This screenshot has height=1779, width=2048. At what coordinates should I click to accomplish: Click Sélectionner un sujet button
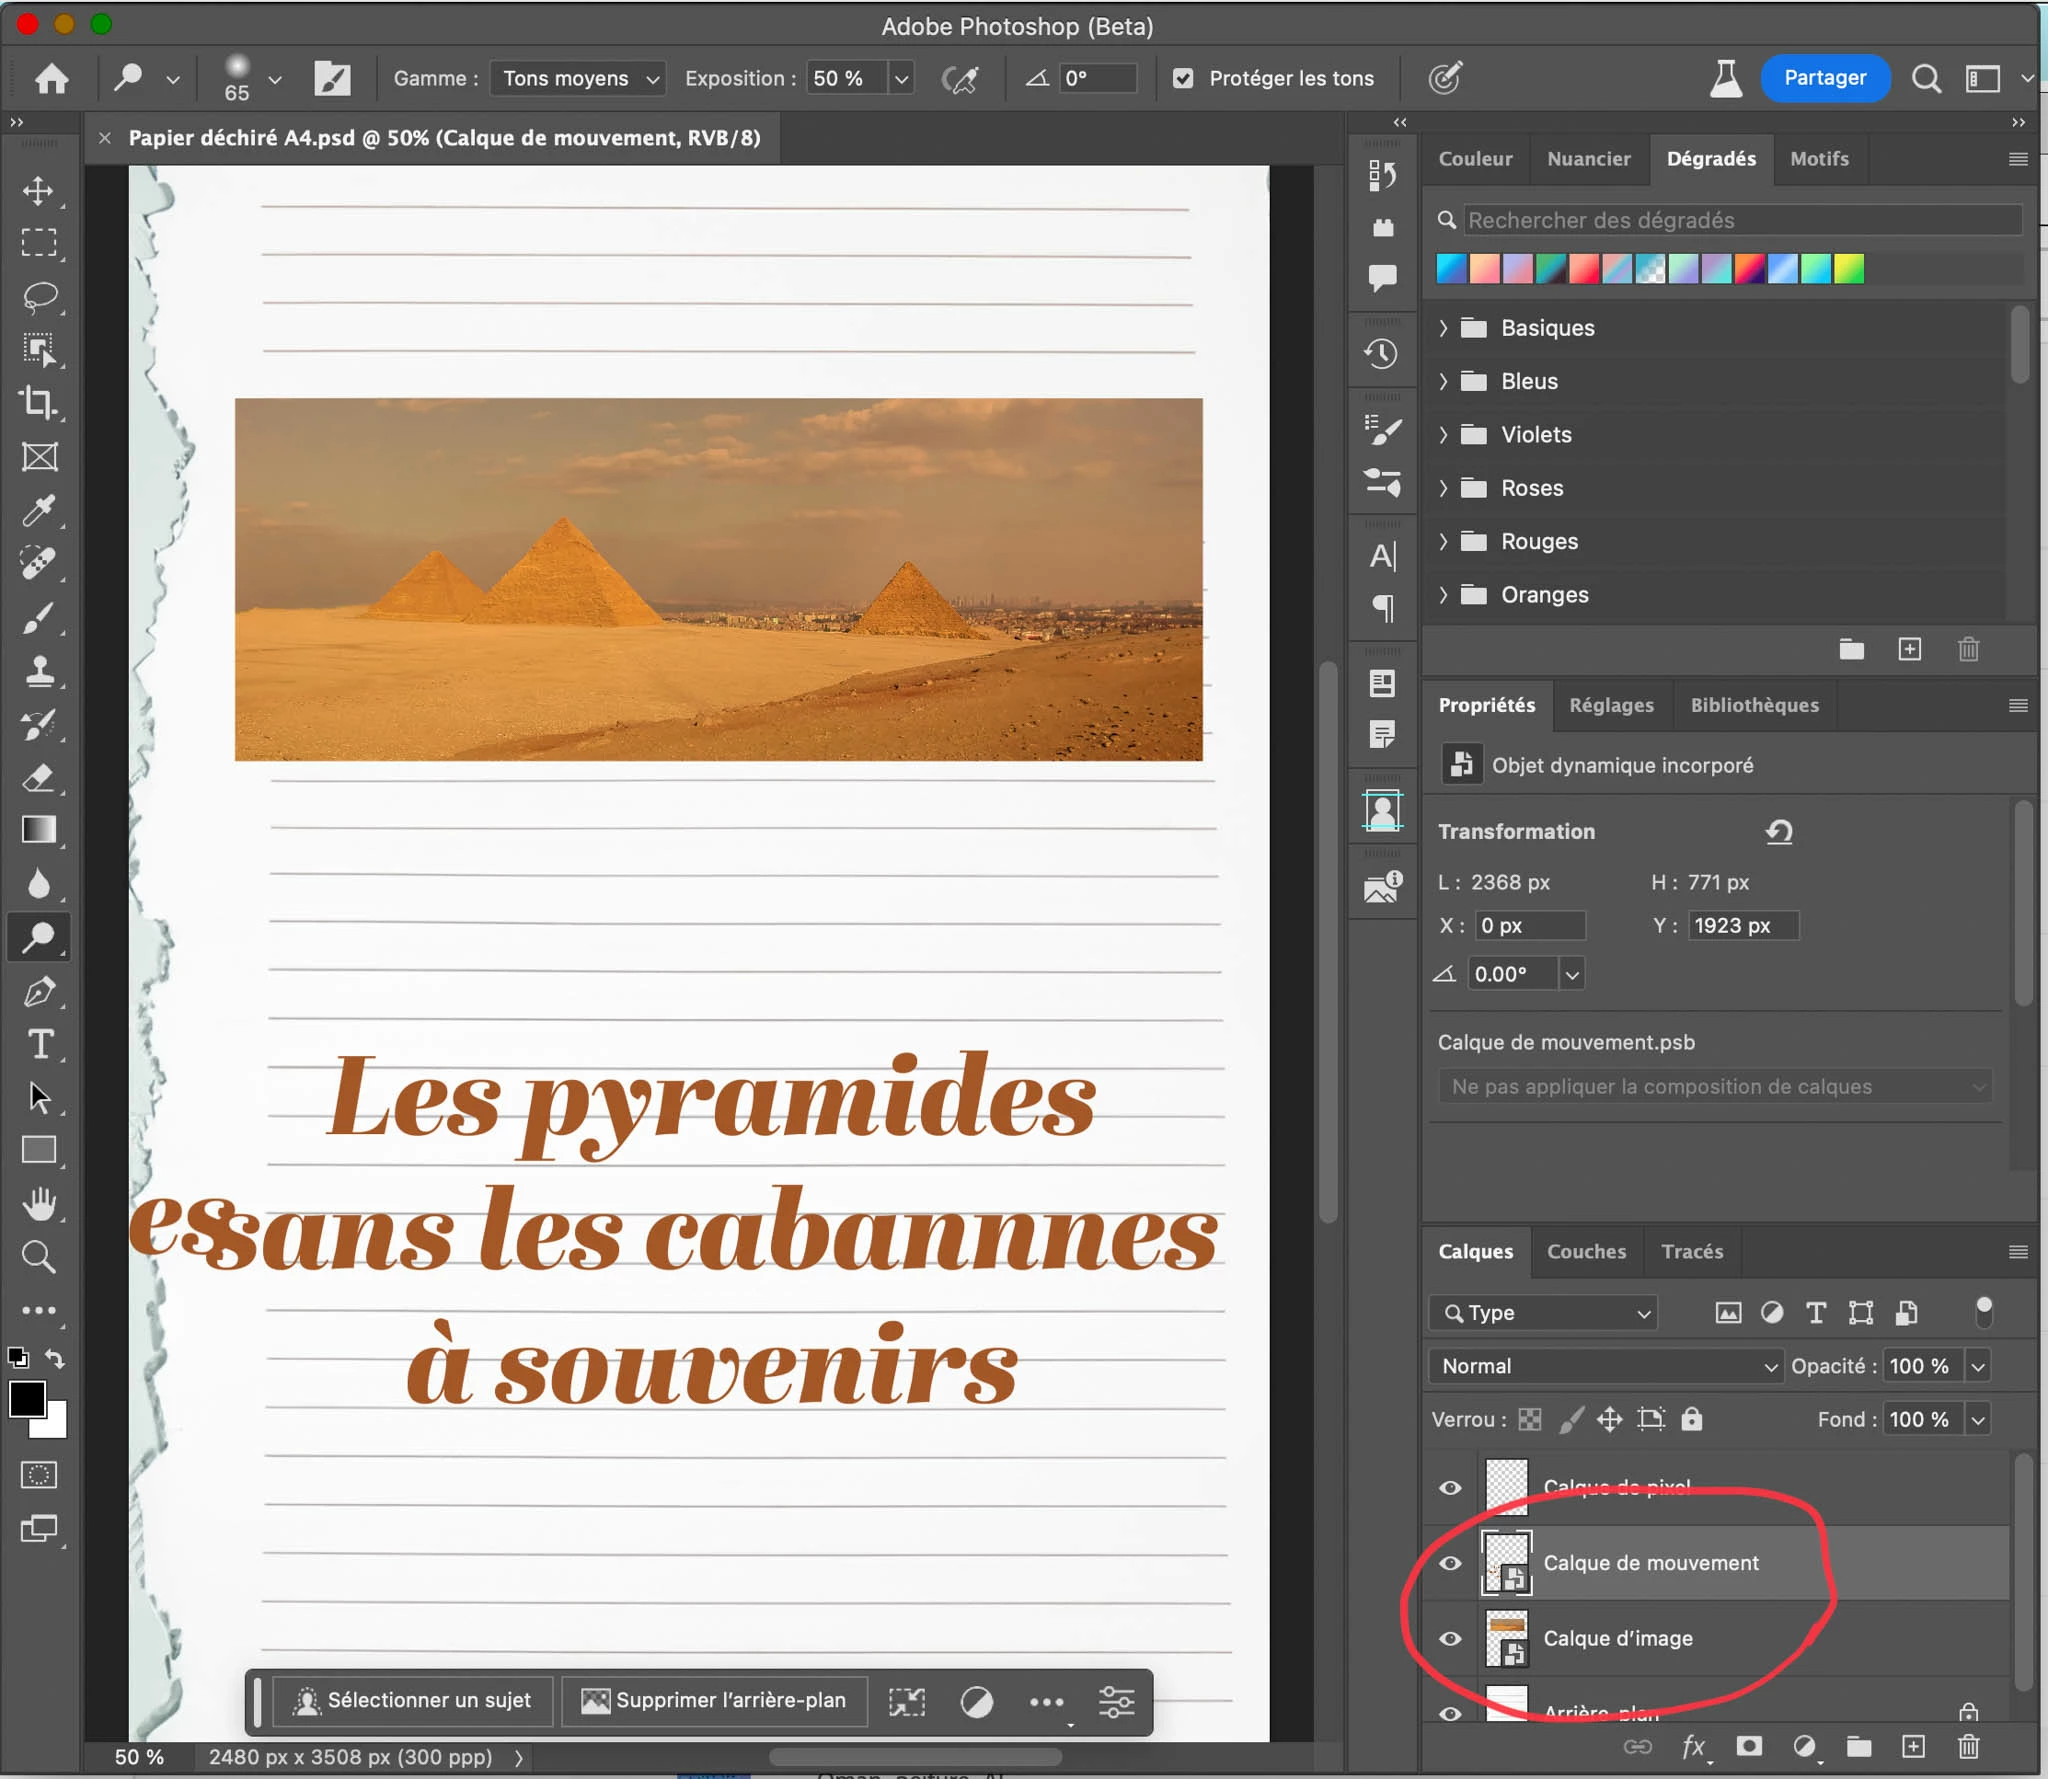[x=413, y=1701]
